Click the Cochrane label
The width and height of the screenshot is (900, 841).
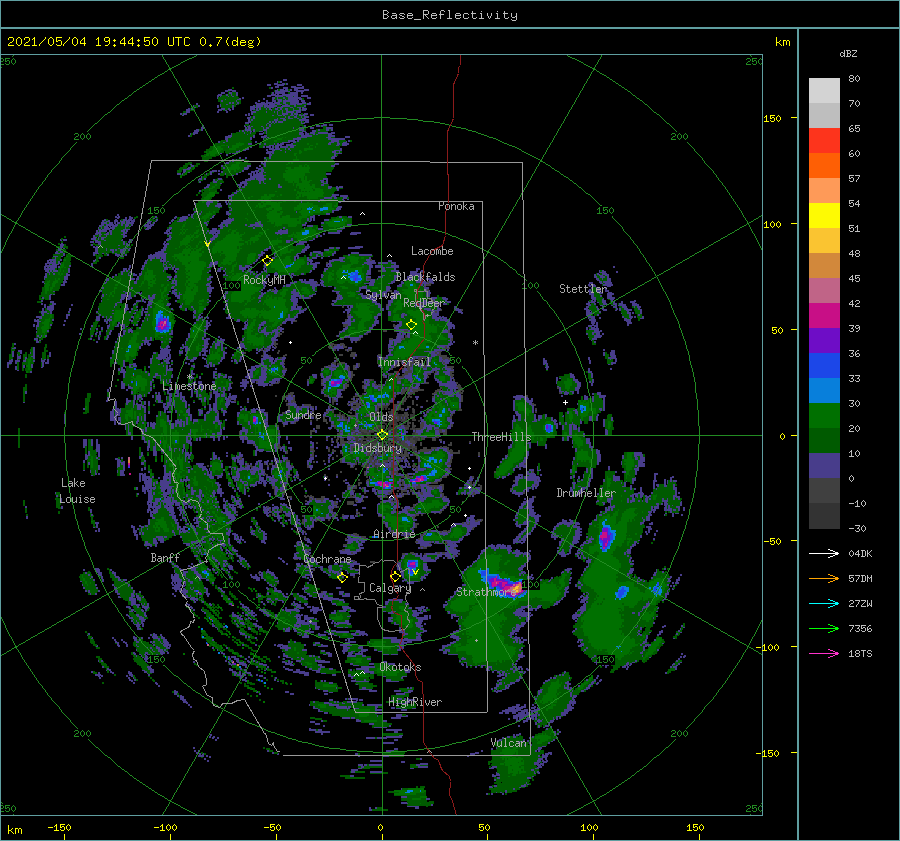(x=327, y=559)
